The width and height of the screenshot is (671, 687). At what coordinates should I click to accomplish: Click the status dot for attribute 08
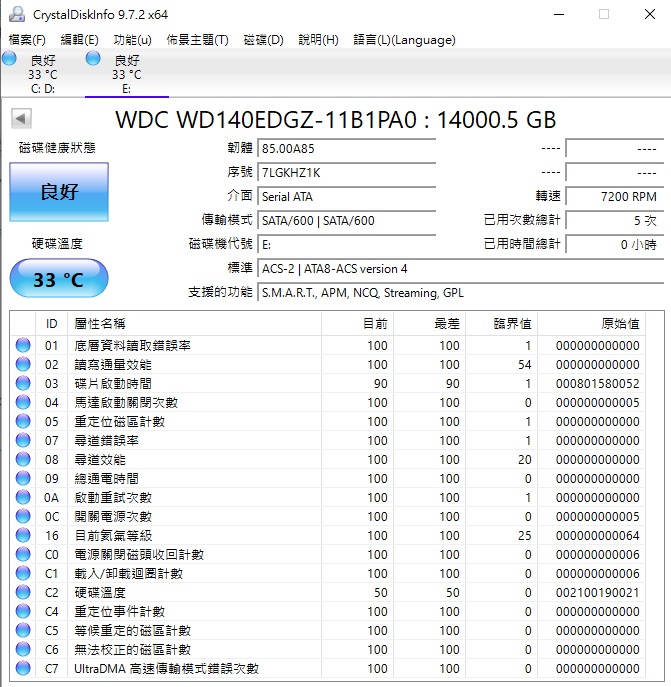(x=23, y=459)
